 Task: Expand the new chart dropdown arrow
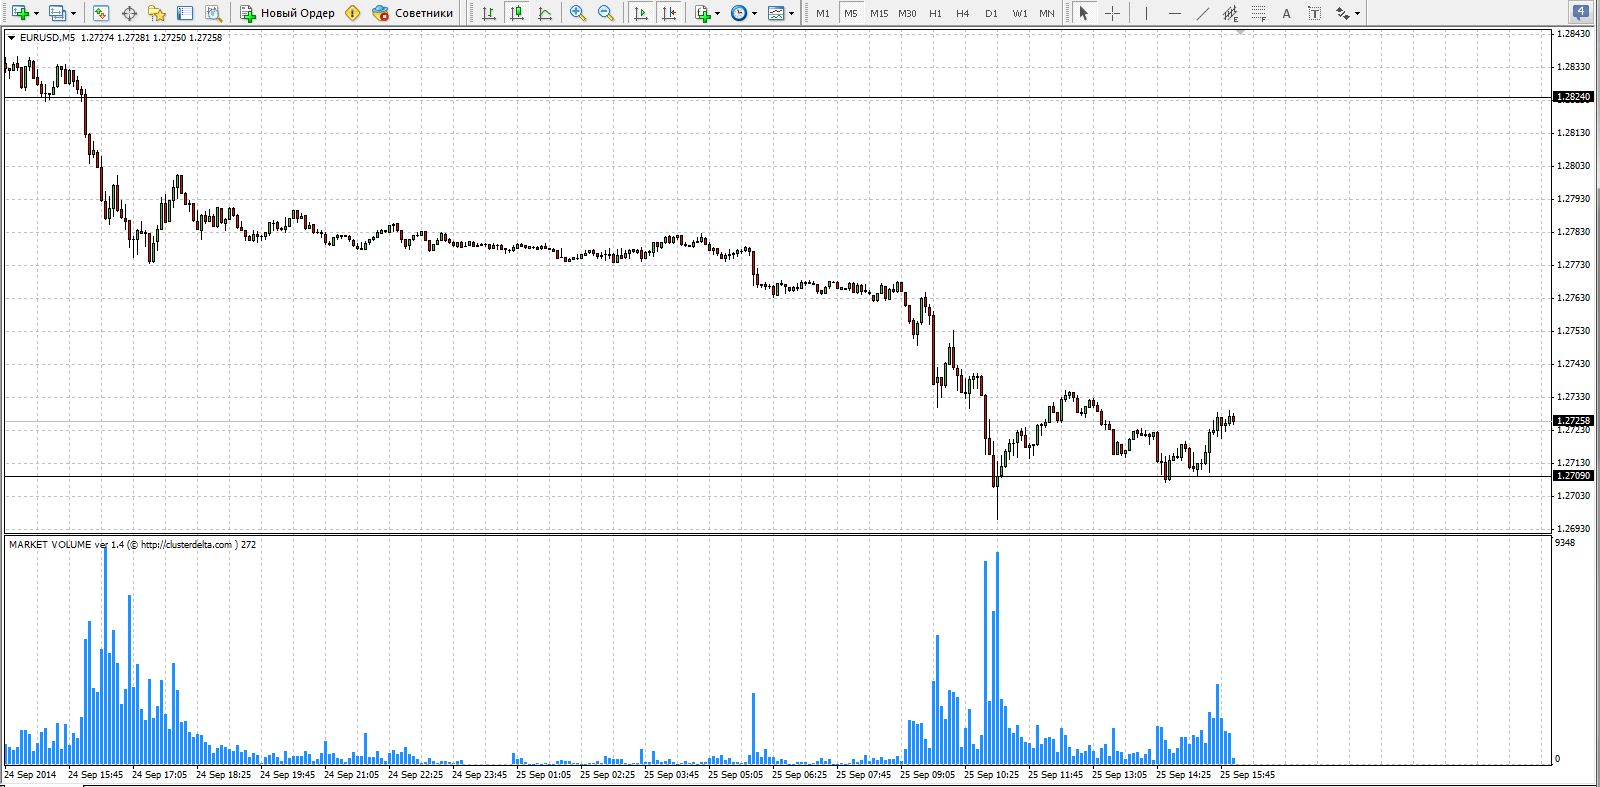(x=36, y=13)
